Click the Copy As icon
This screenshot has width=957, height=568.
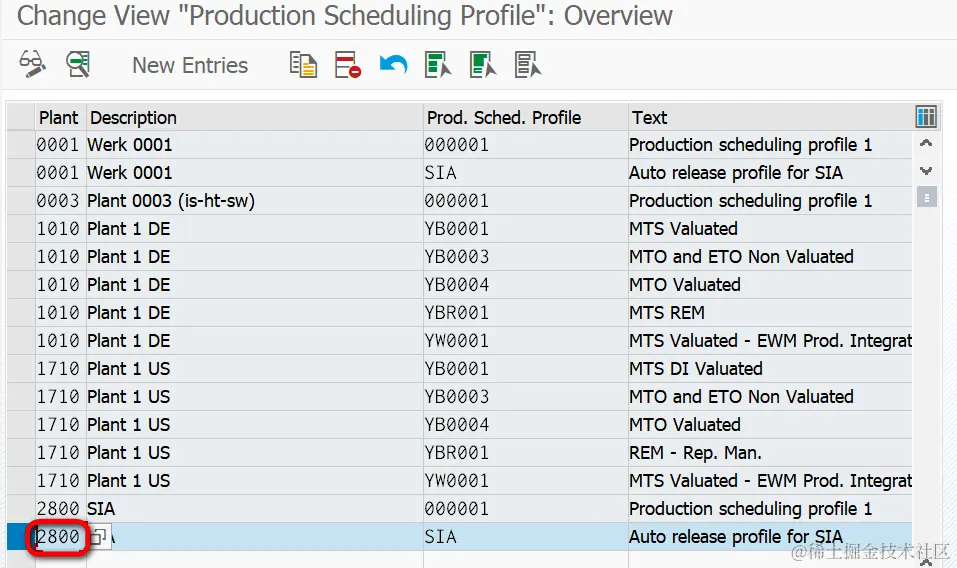coord(303,65)
